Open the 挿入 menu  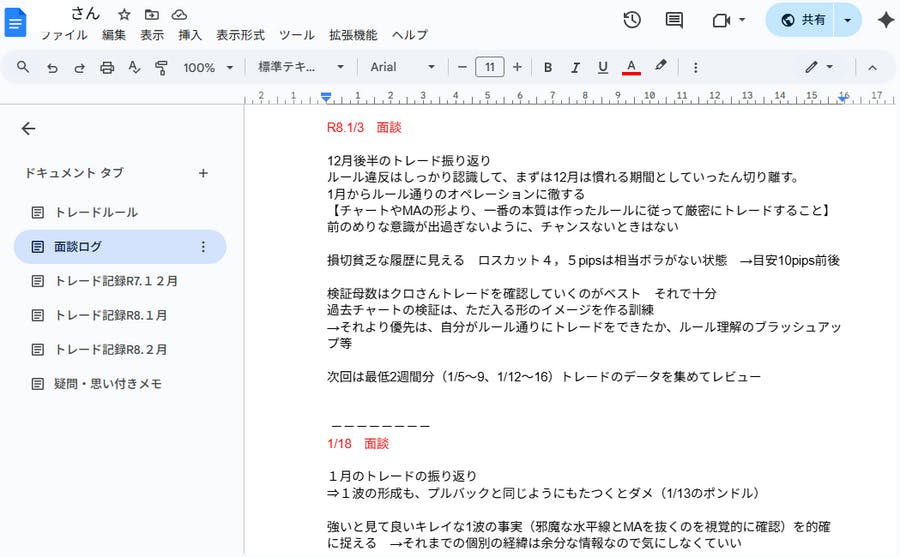click(190, 35)
